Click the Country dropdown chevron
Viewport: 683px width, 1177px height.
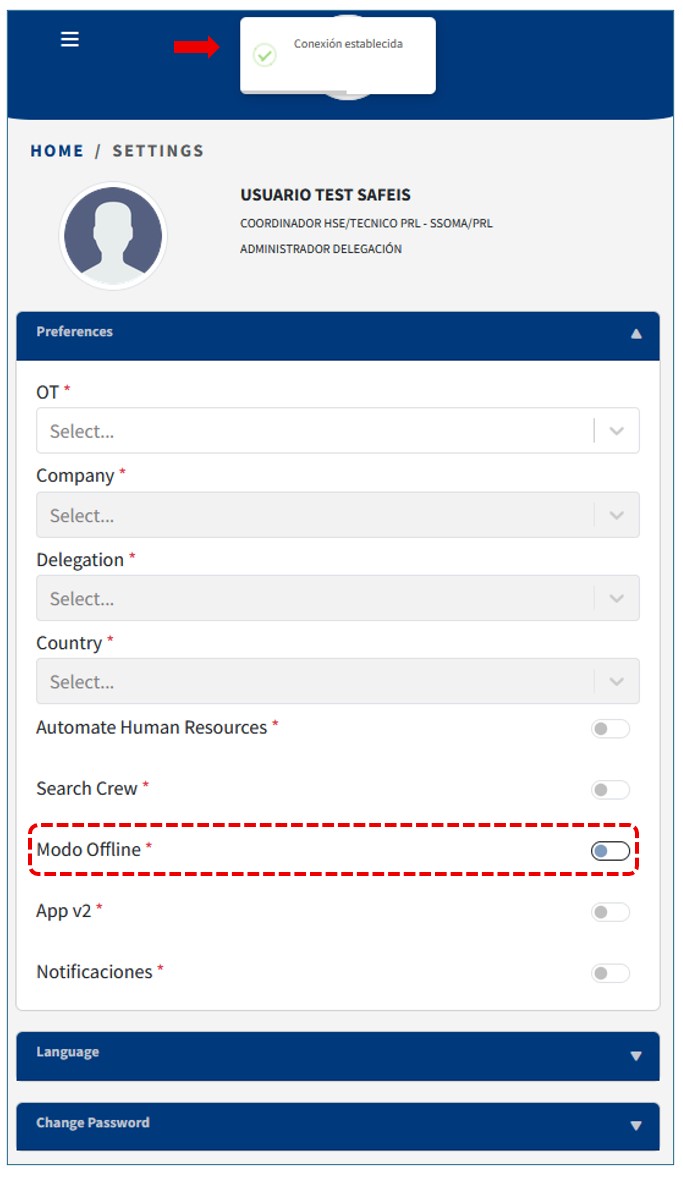pos(617,681)
